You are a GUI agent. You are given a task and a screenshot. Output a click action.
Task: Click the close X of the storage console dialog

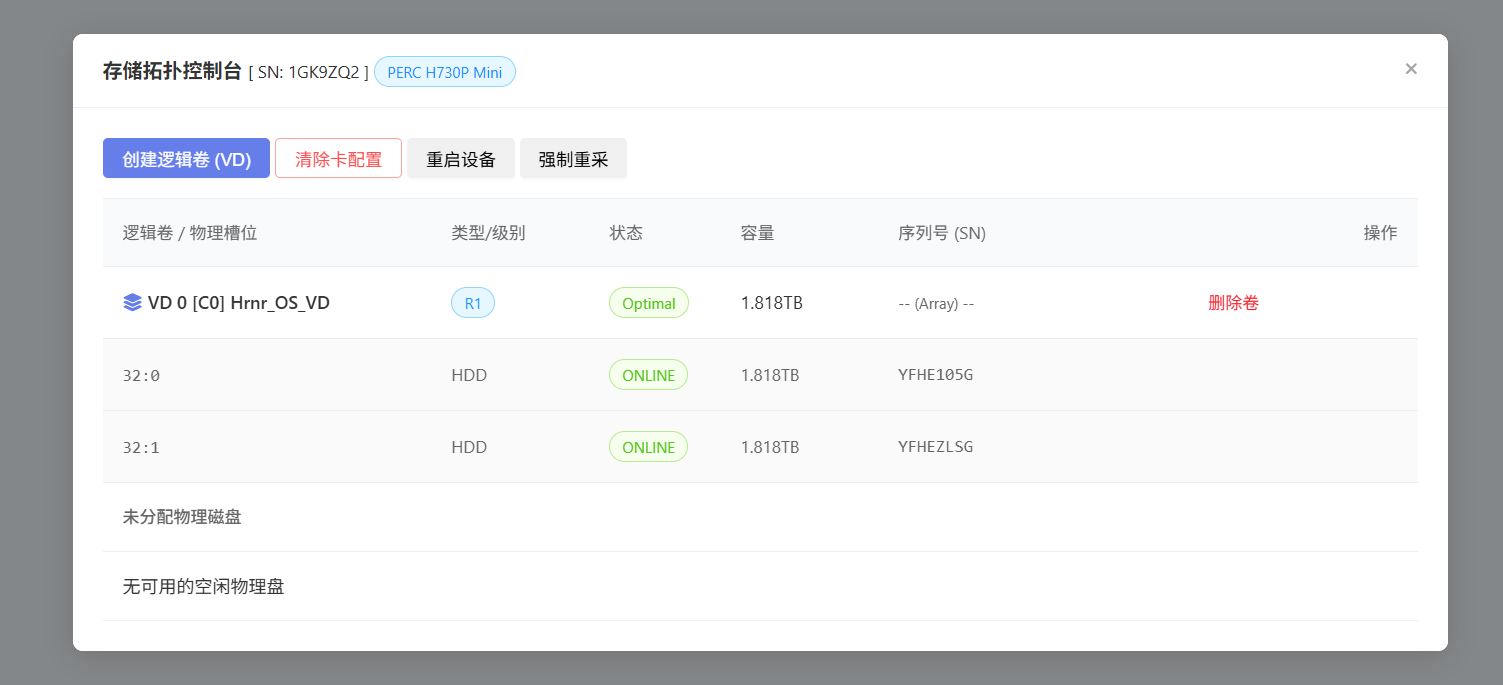(x=1411, y=68)
